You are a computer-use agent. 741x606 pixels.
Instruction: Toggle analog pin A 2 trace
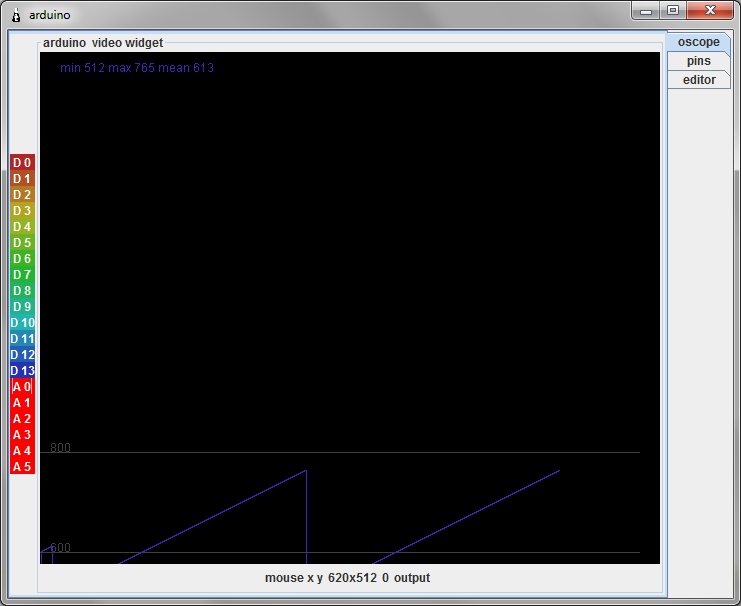[22, 419]
